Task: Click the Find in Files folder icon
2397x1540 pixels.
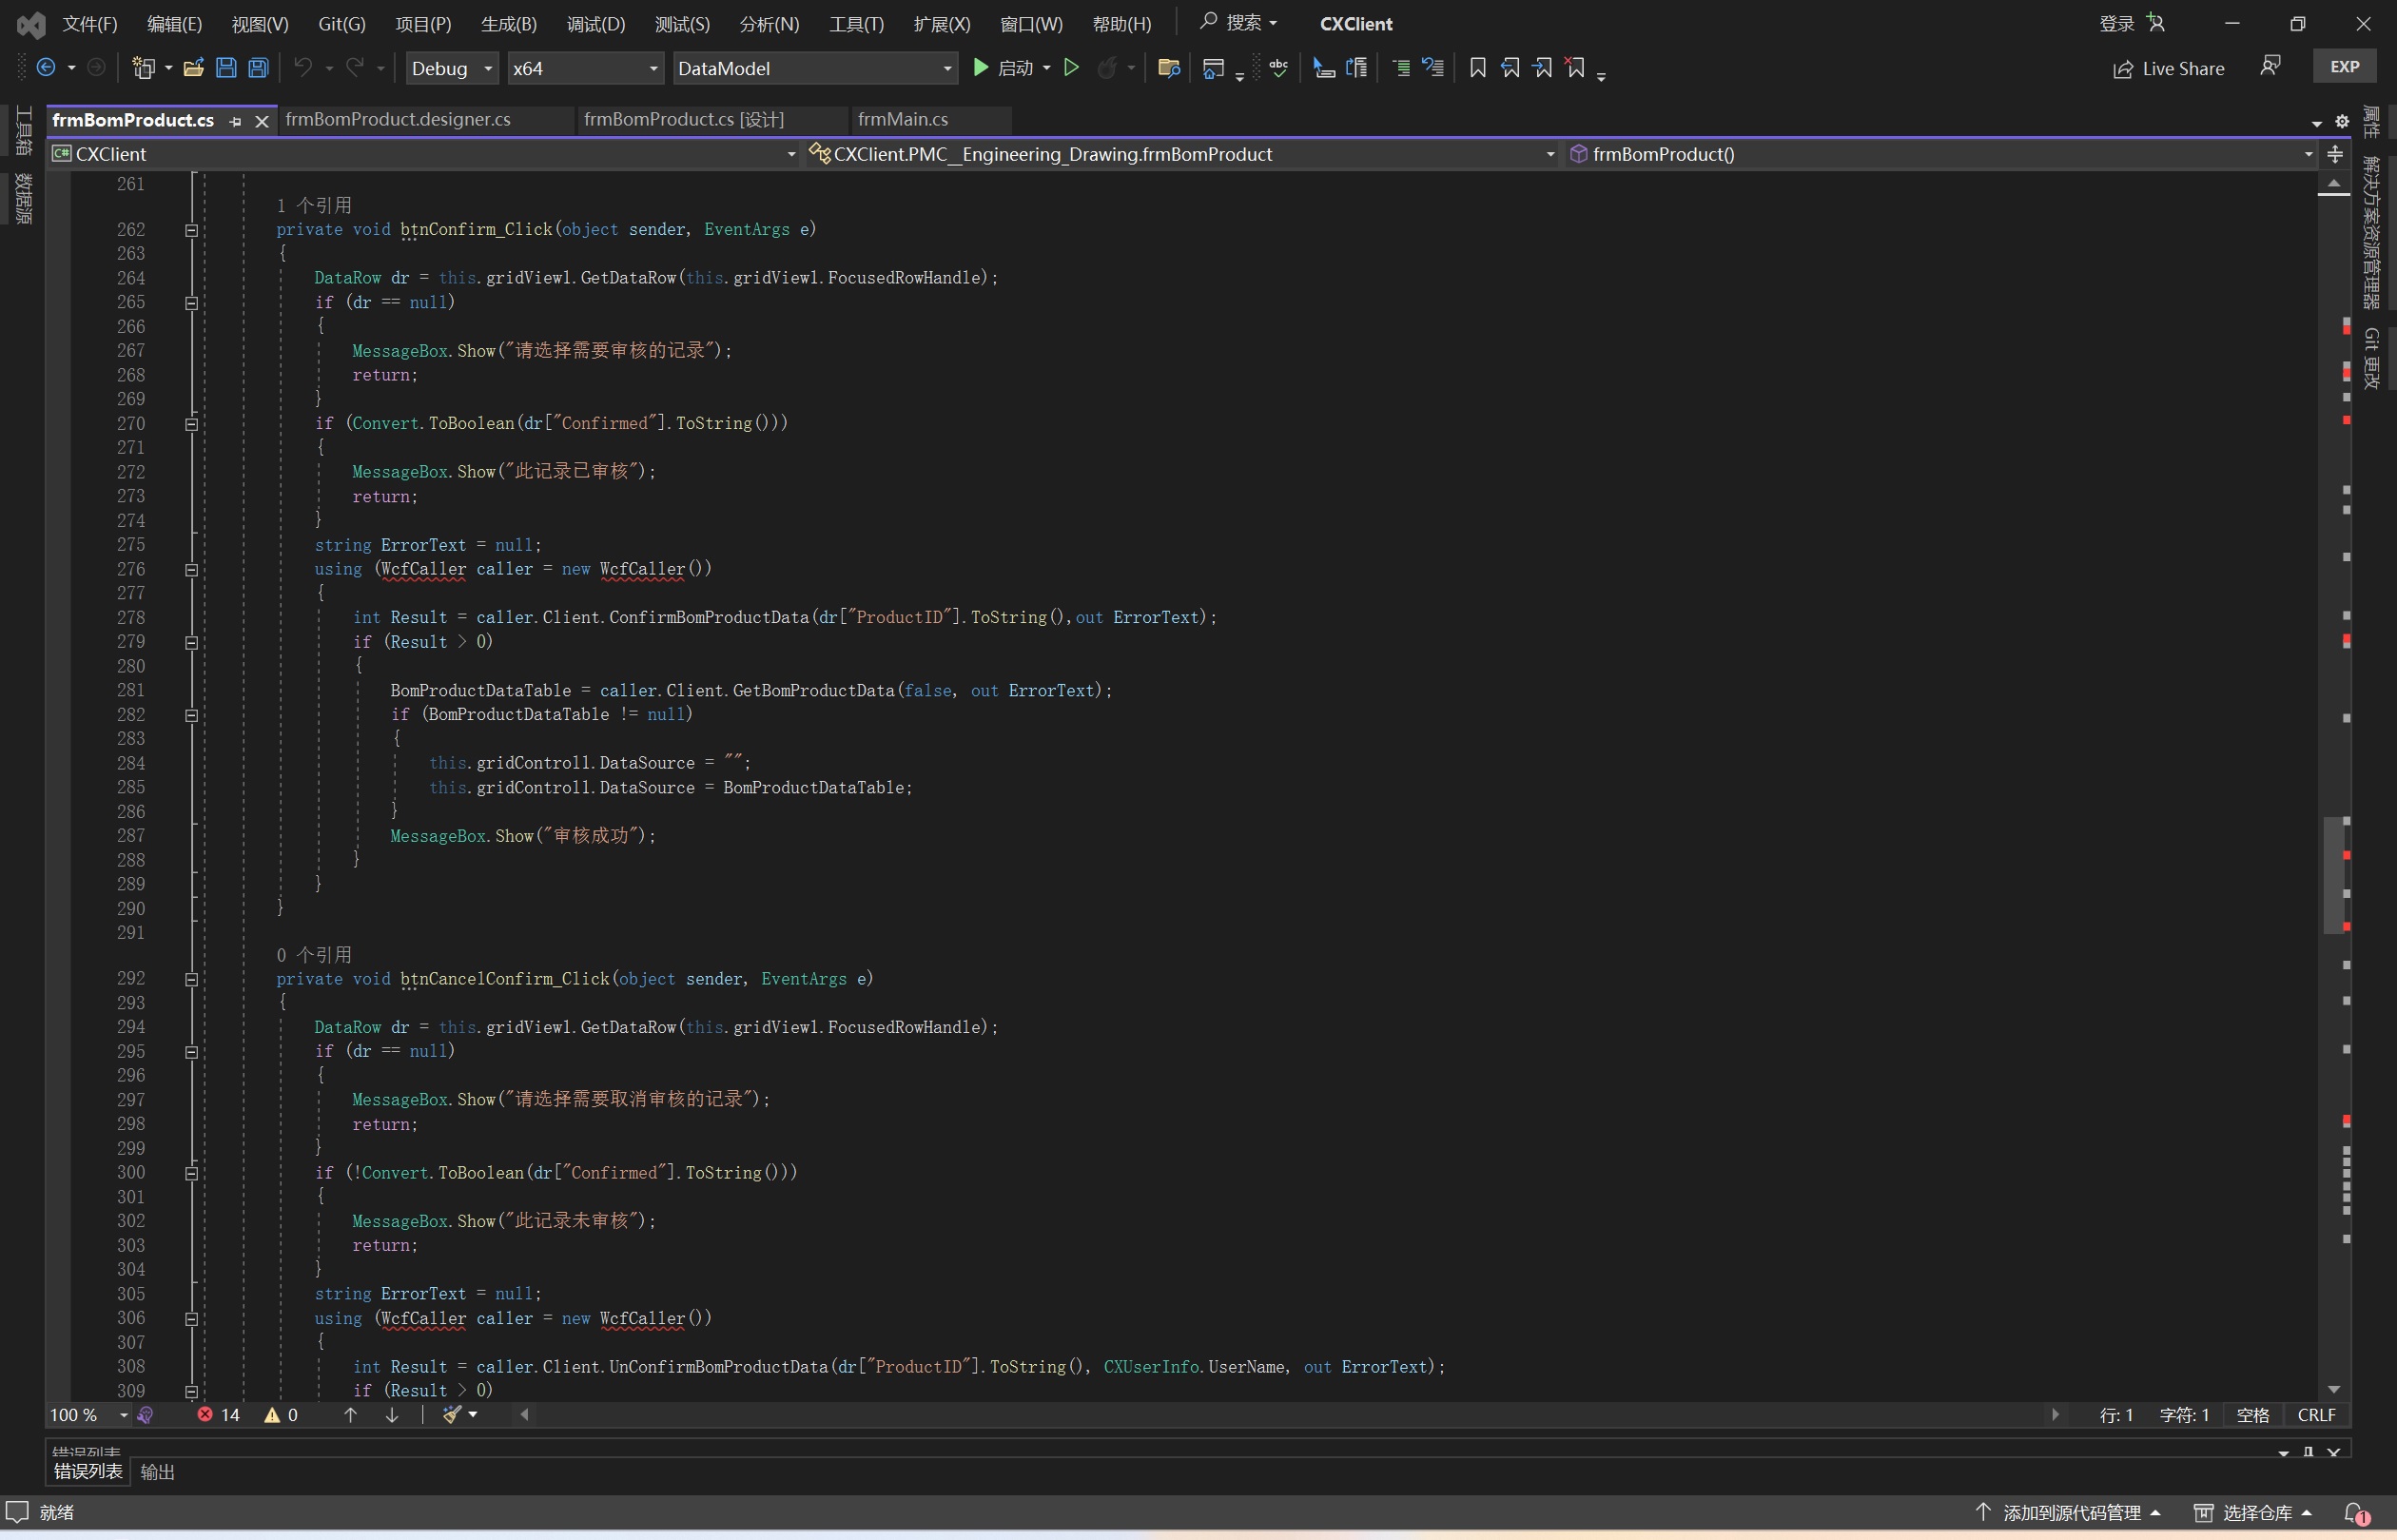Action: (1168, 68)
